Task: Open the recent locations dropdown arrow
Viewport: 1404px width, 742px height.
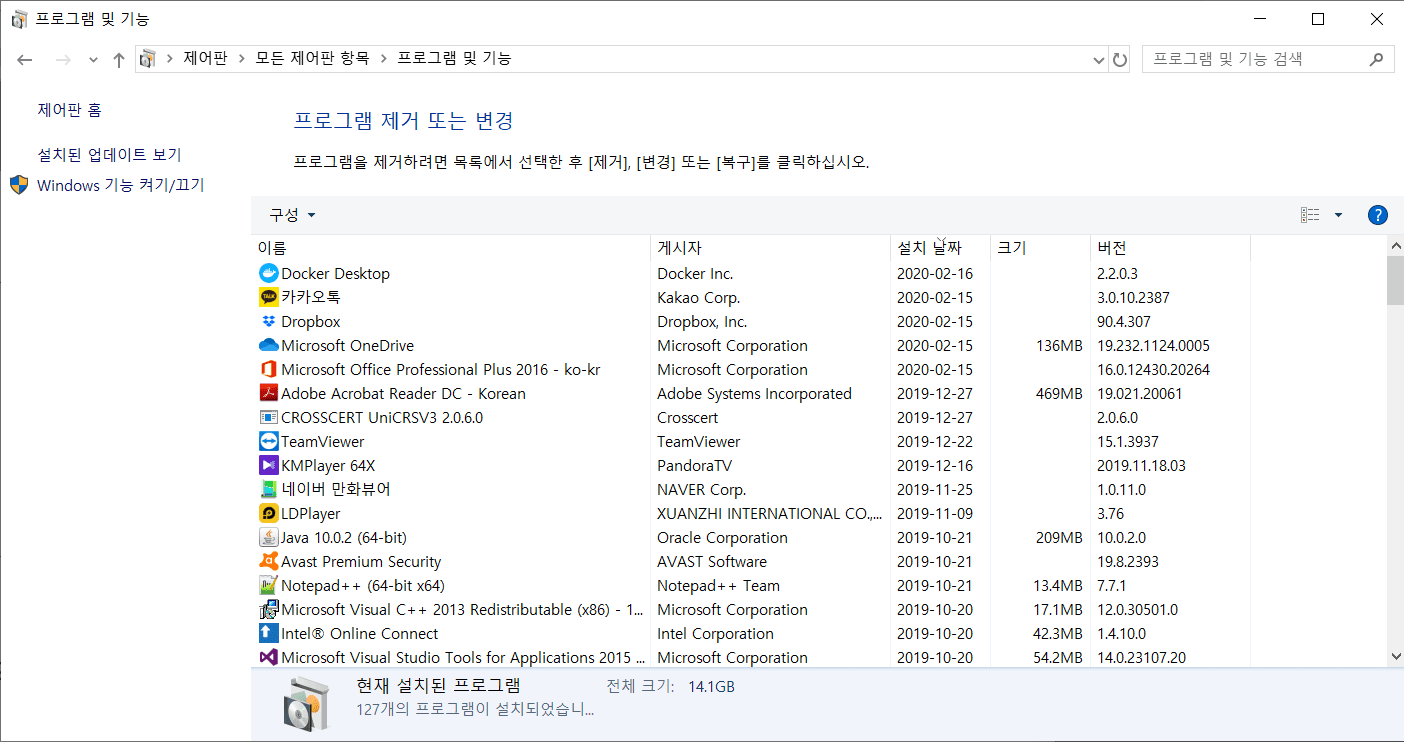Action: point(93,59)
